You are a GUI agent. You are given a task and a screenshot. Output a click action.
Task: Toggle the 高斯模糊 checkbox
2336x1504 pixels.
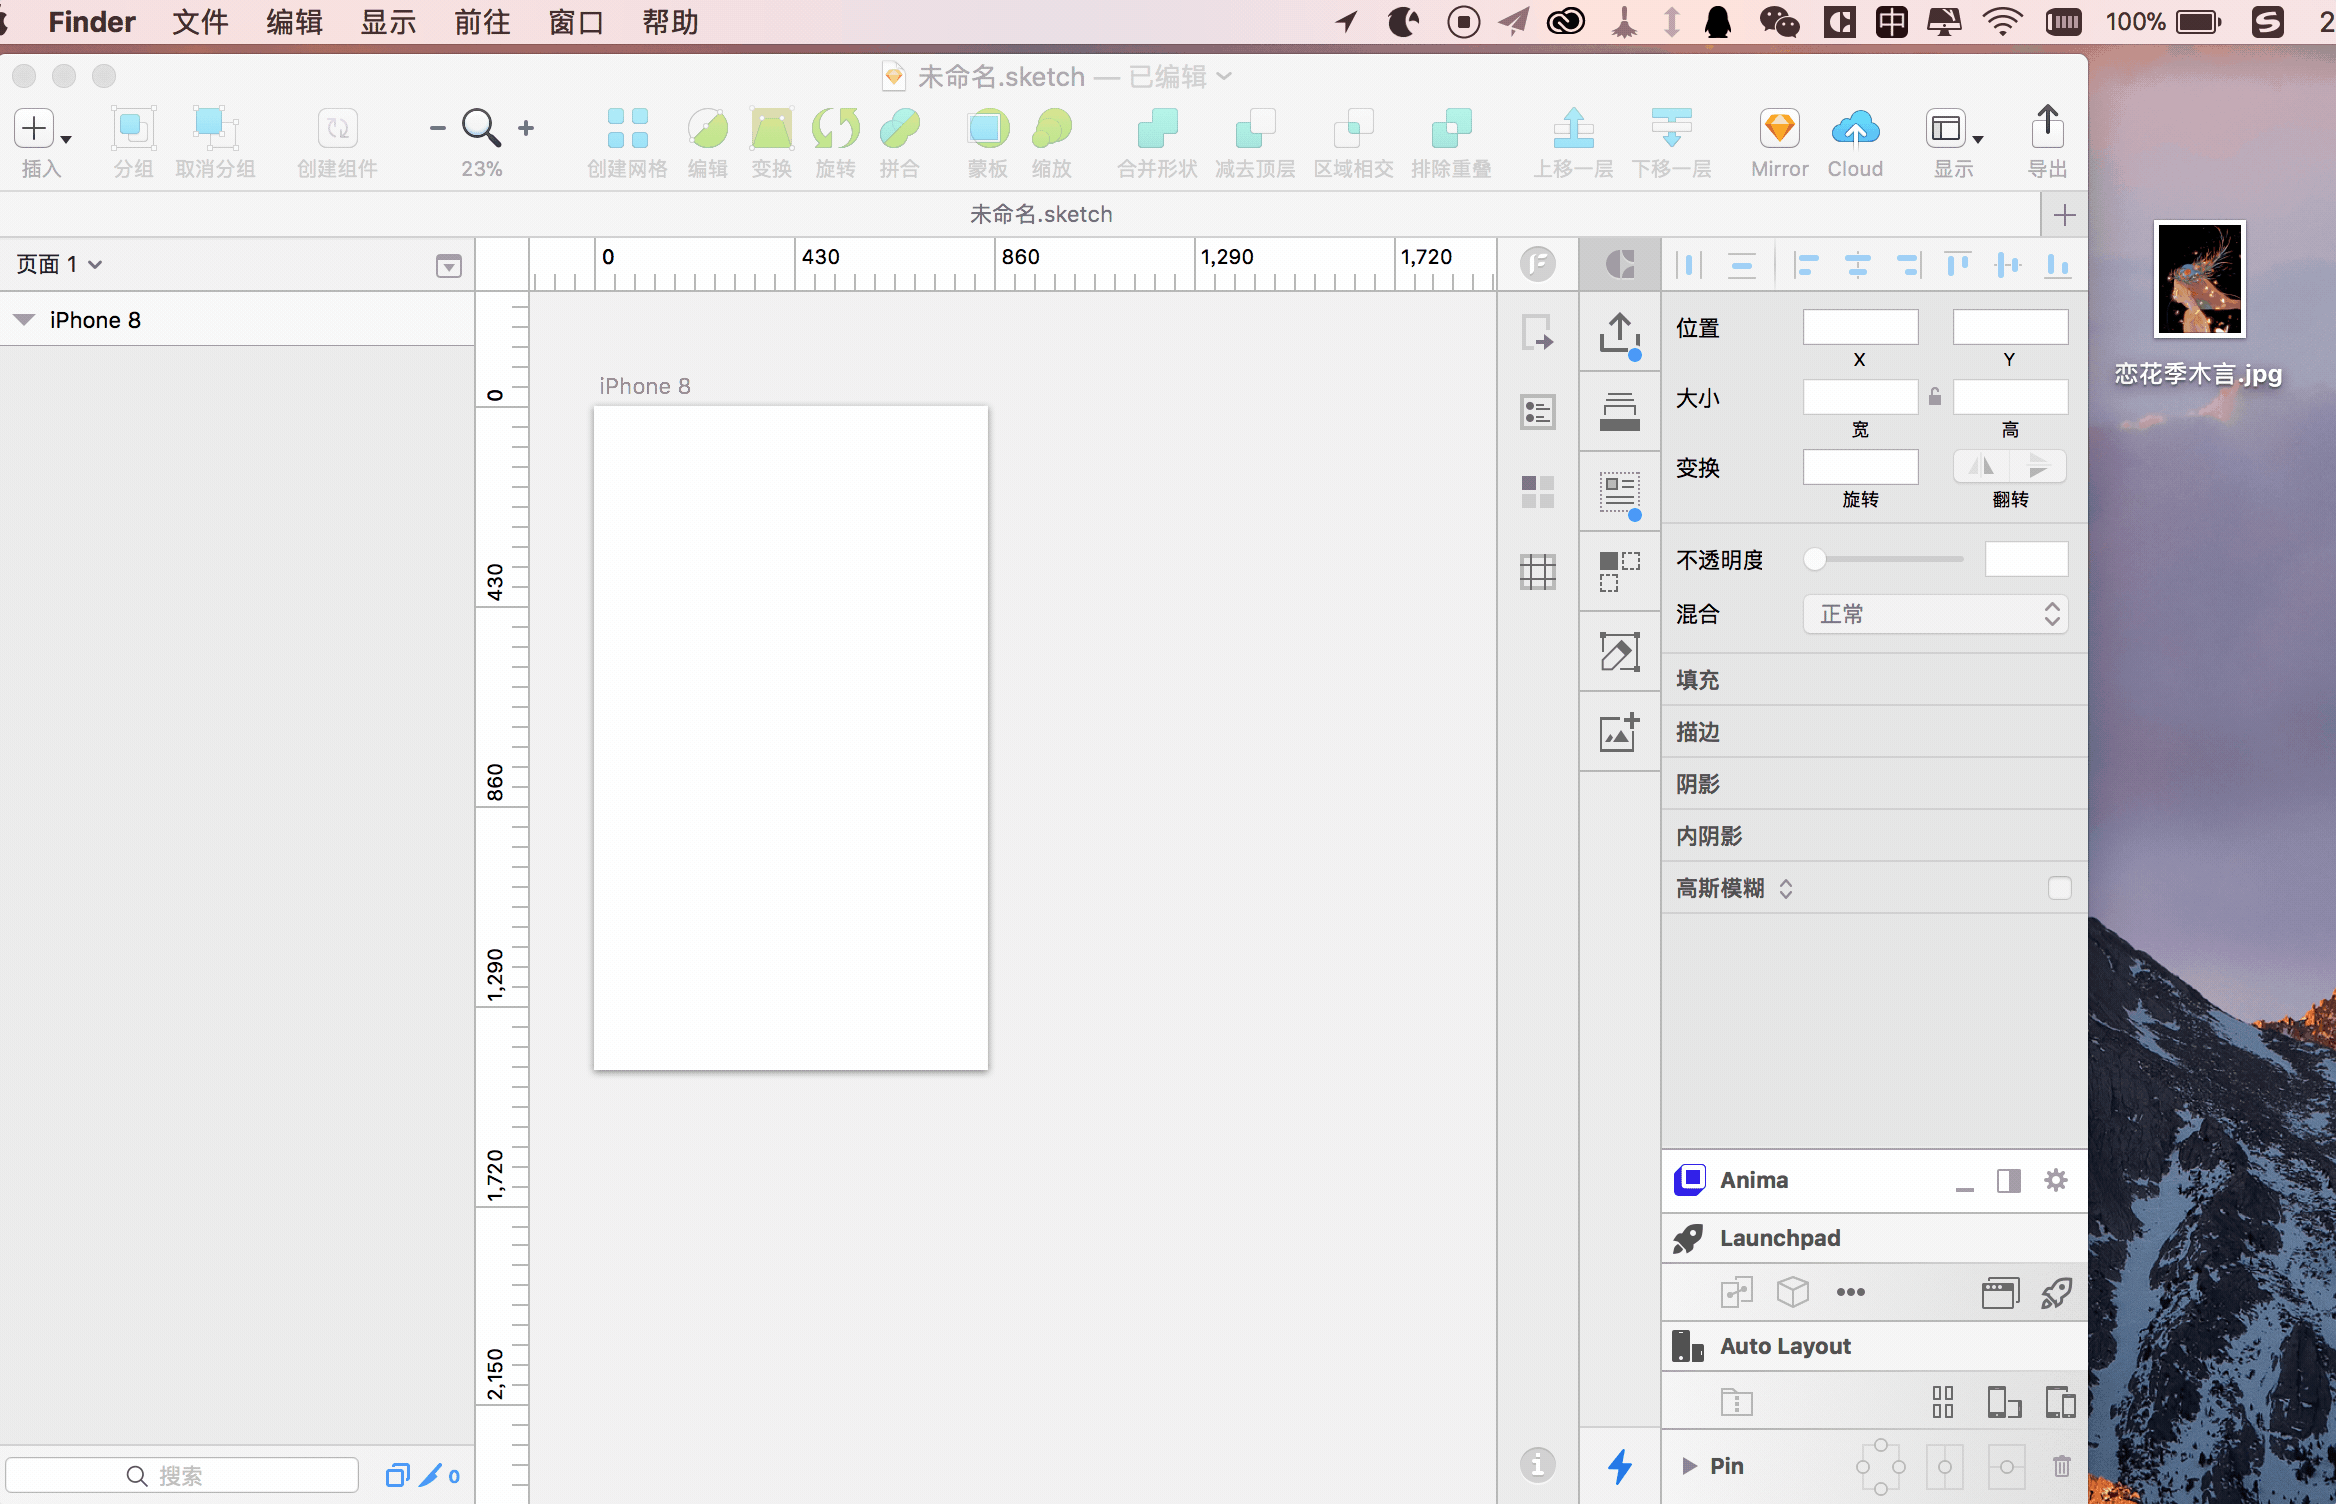coord(2060,887)
